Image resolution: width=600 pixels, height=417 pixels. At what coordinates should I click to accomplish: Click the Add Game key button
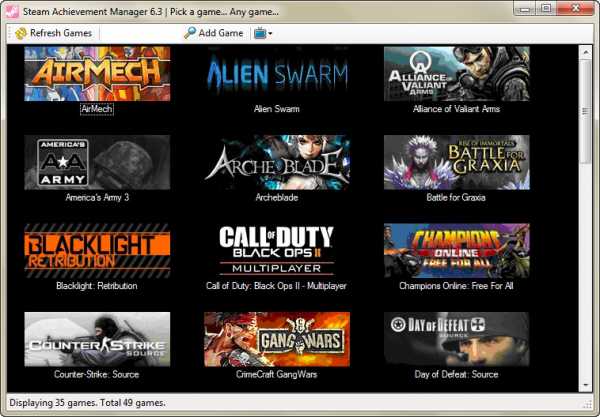coord(213,33)
